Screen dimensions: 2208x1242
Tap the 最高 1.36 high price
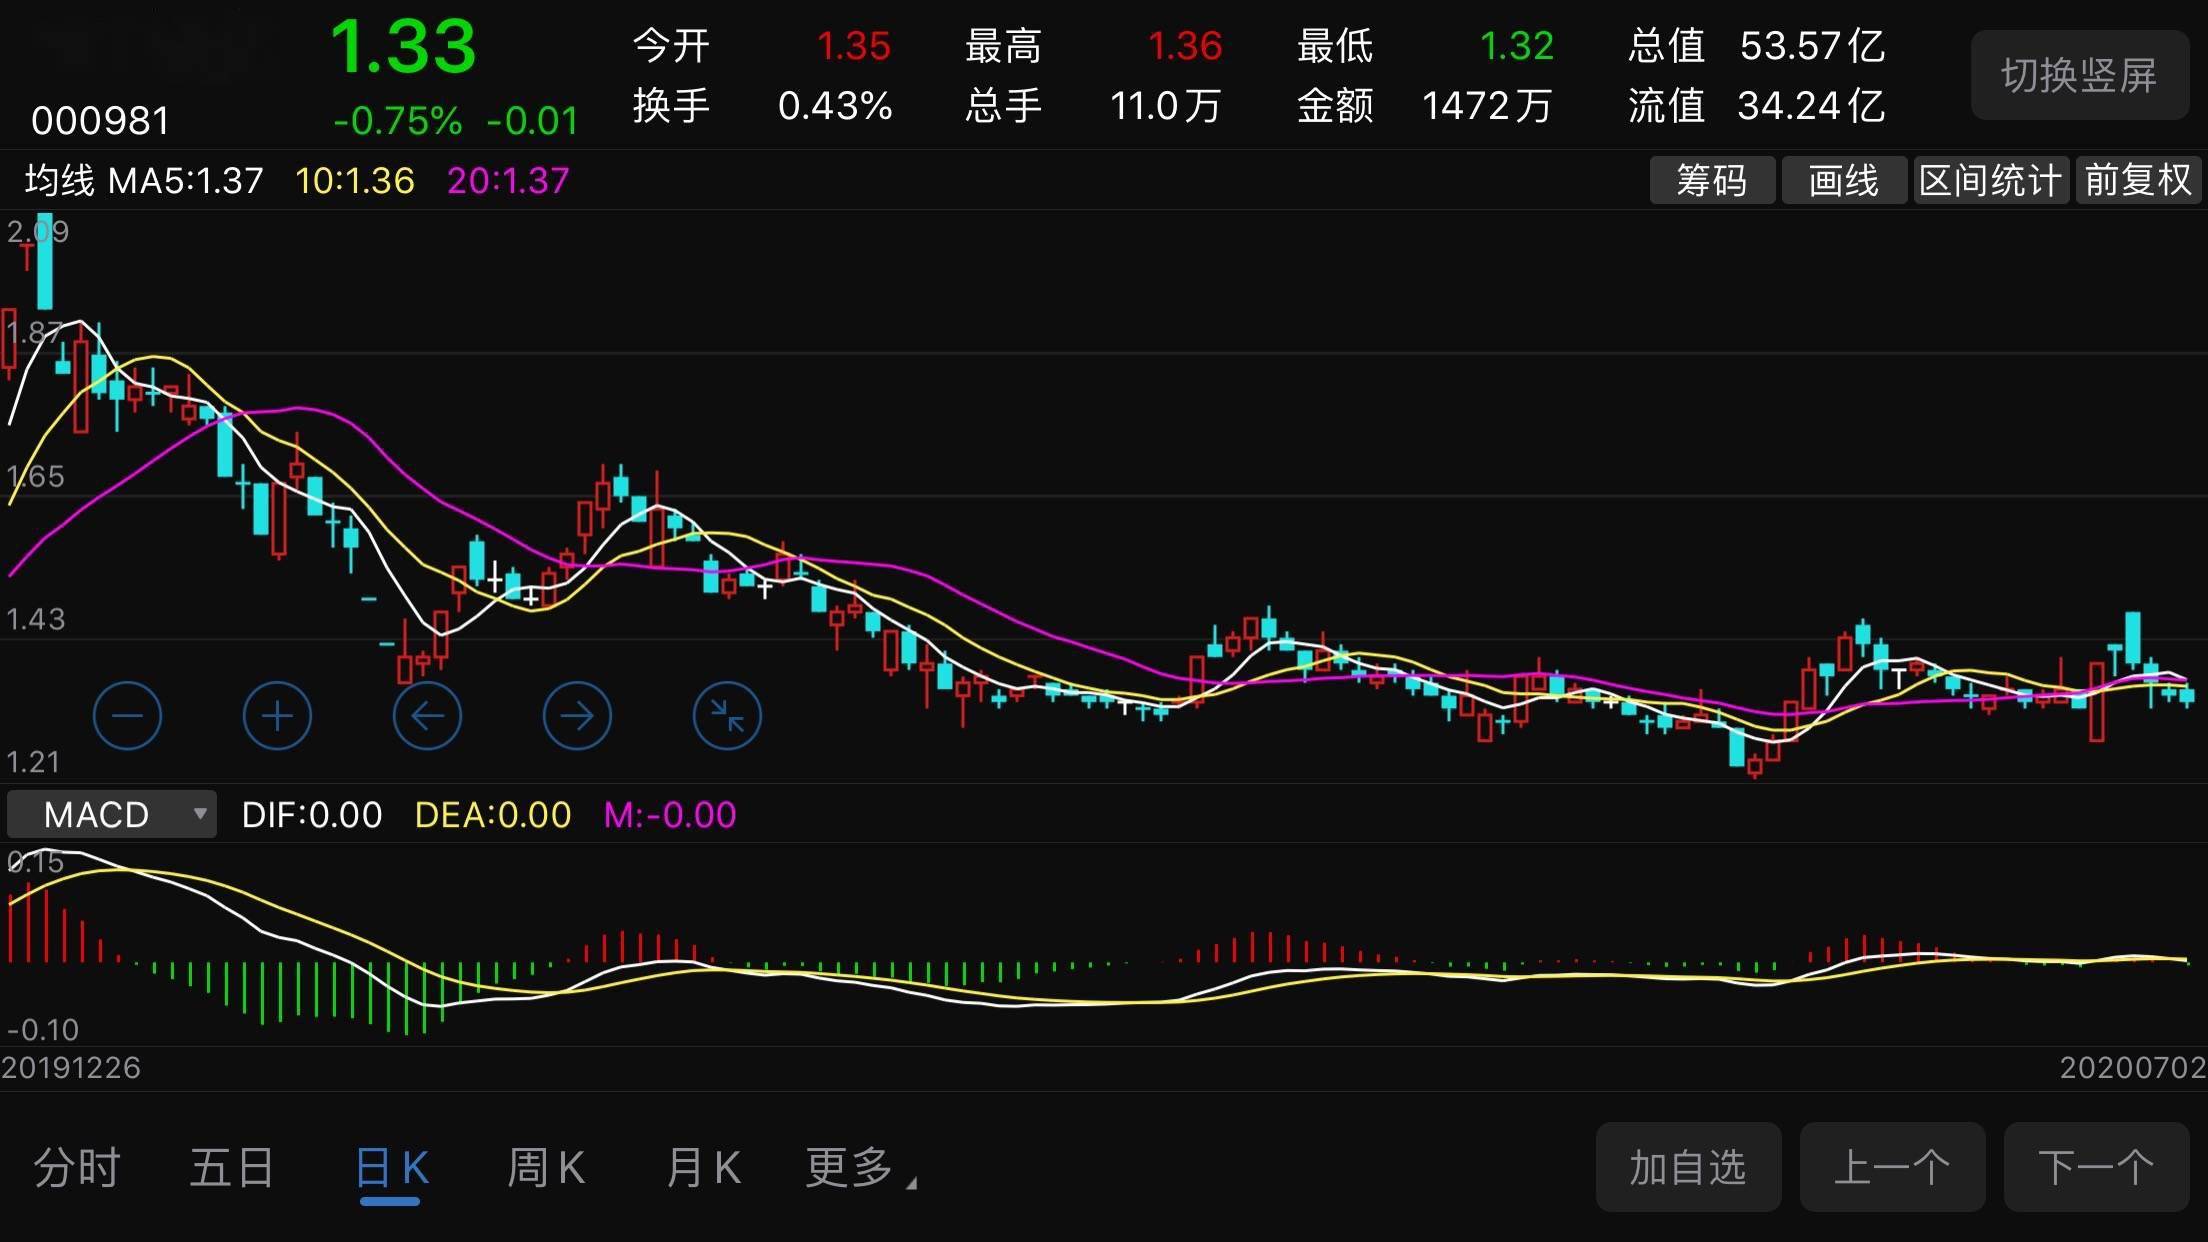pos(1093,46)
